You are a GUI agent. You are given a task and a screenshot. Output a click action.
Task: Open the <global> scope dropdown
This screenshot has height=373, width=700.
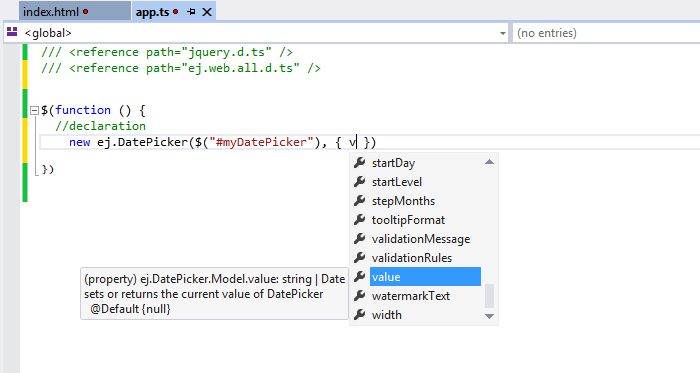[256, 33]
